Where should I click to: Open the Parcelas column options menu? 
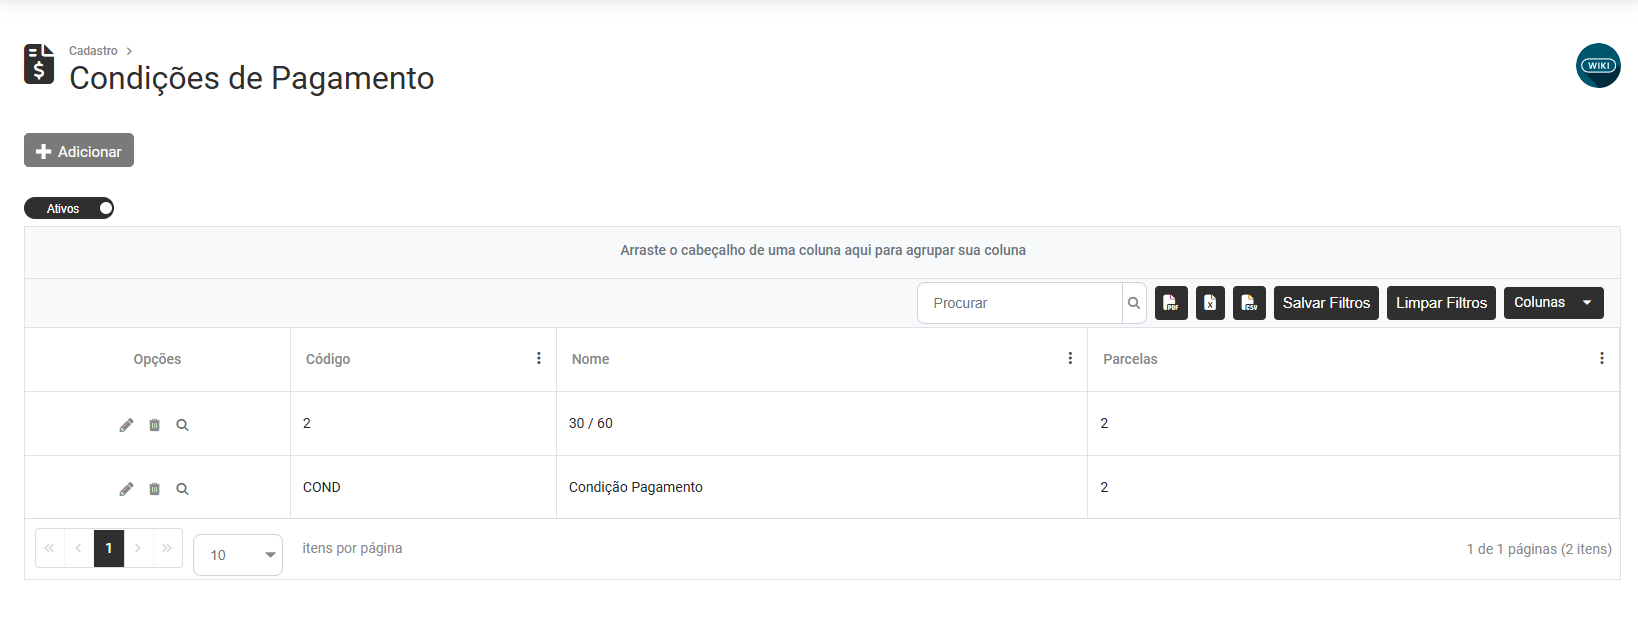[1601, 358]
